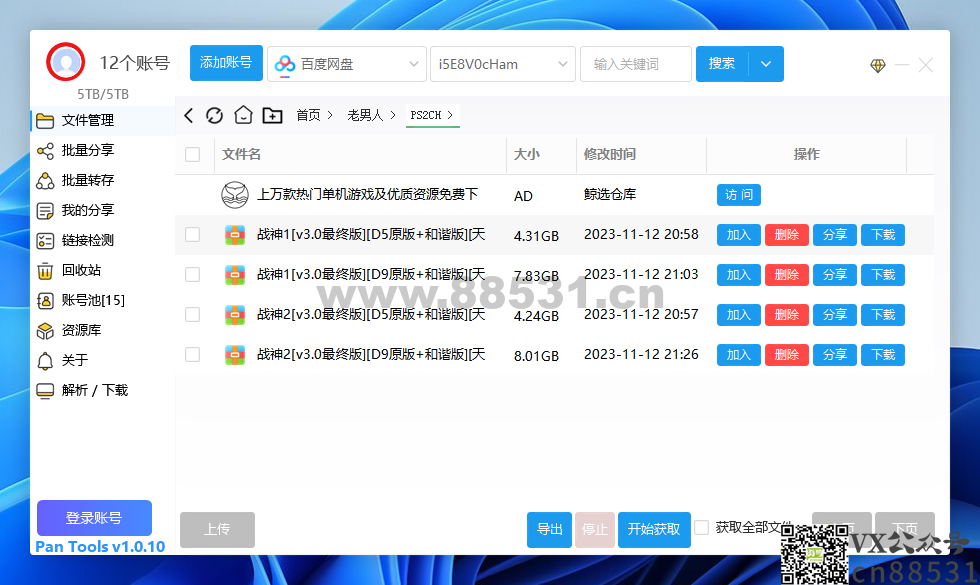Click the date 2023-11-12 21:03

click(x=641, y=274)
